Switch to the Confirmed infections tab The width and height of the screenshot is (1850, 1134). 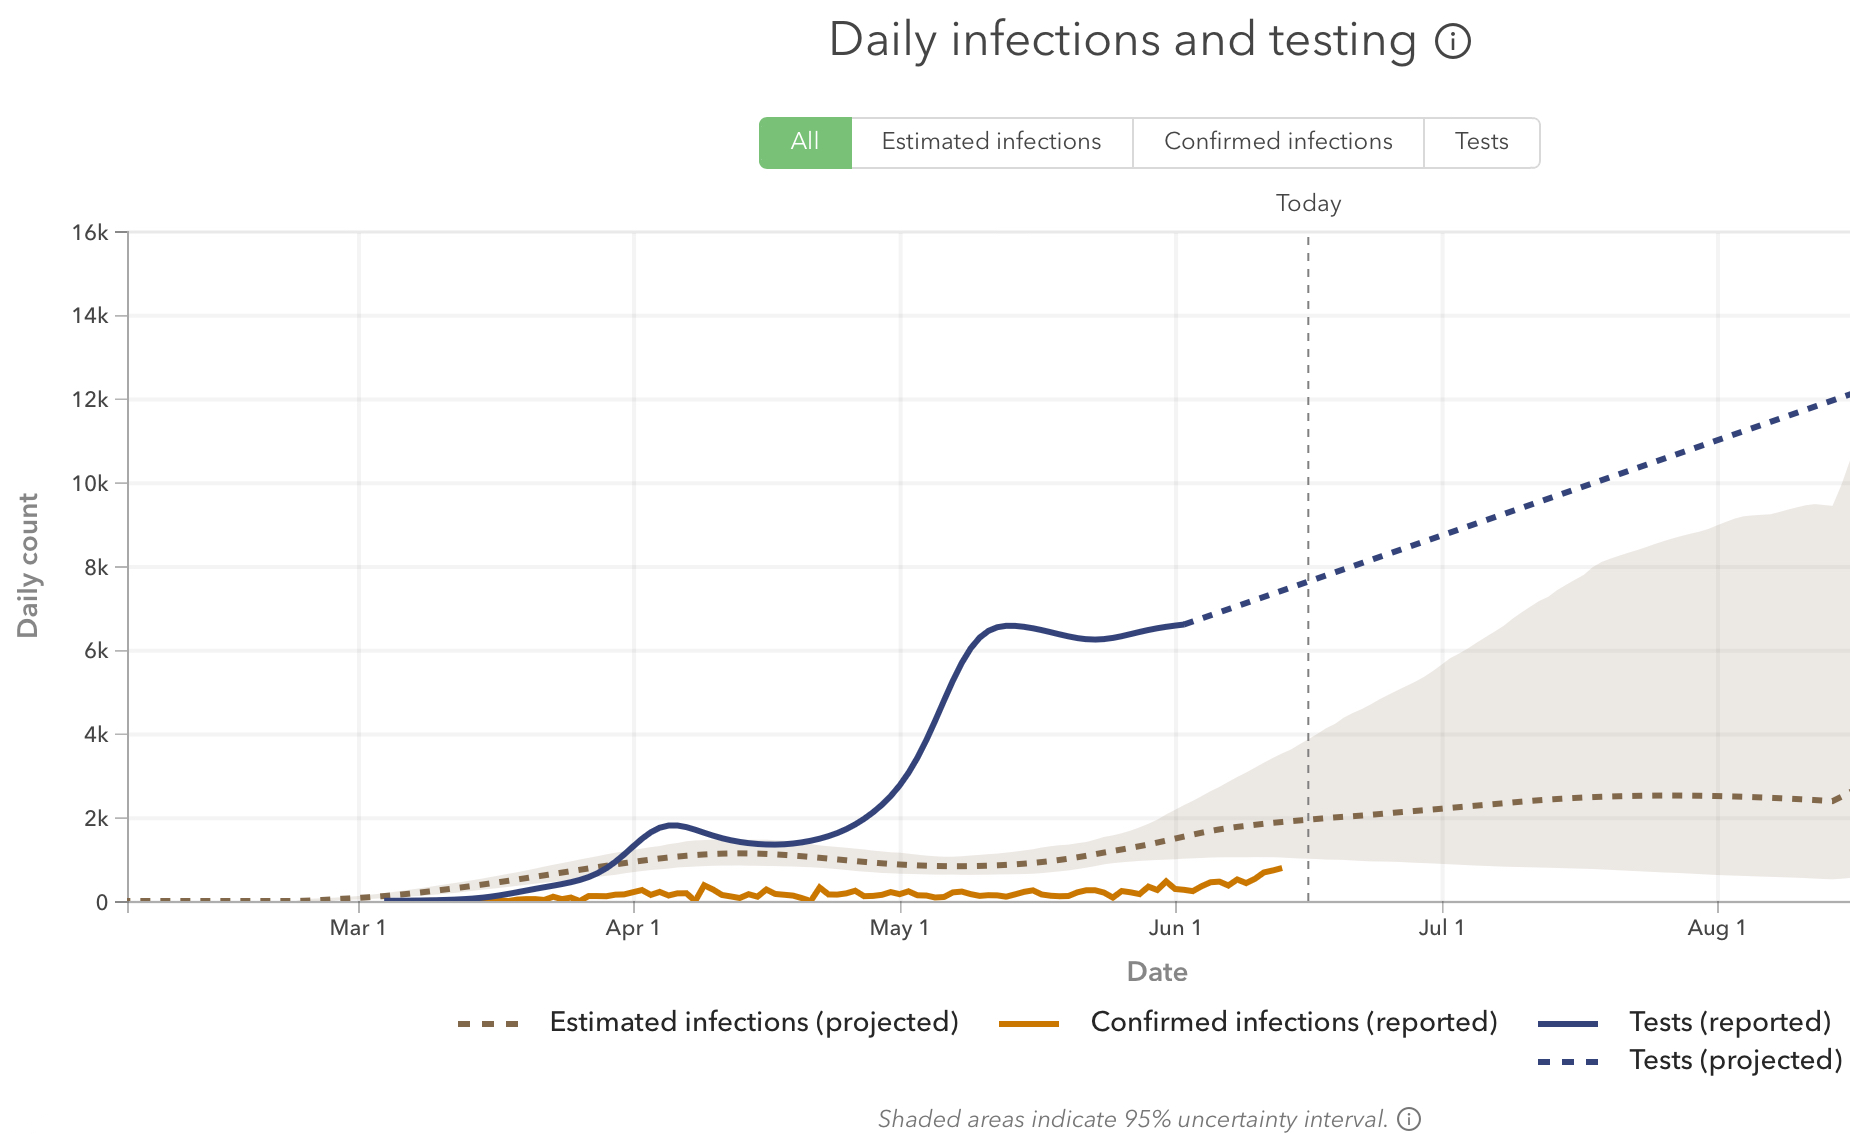pos(1278,142)
